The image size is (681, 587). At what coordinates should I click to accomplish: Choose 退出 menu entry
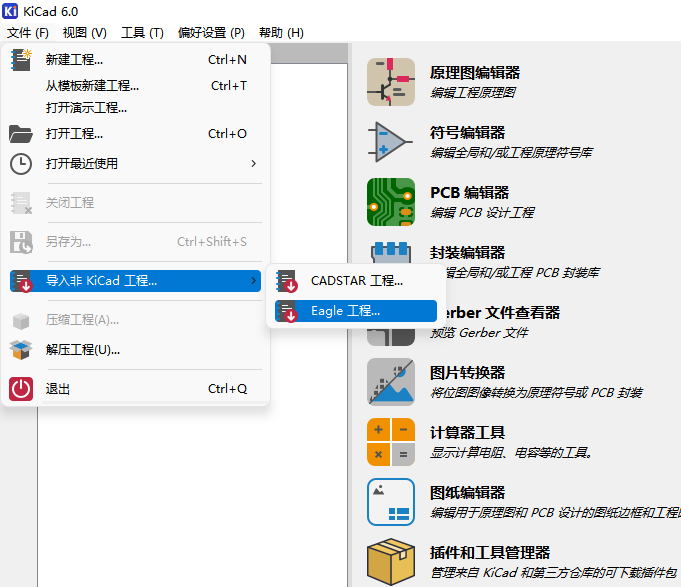pos(136,389)
